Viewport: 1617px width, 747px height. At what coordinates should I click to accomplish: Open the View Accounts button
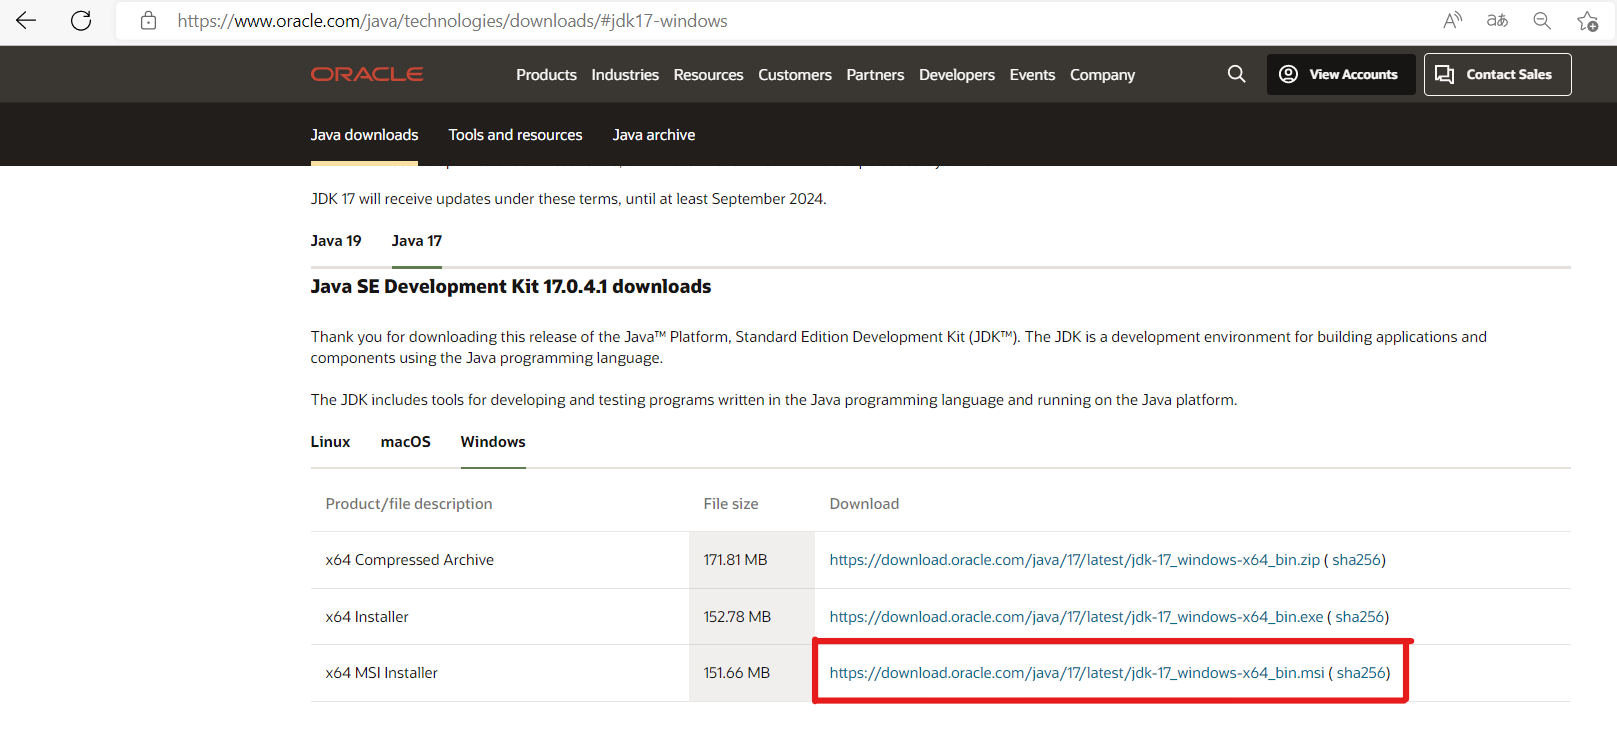point(1341,74)
